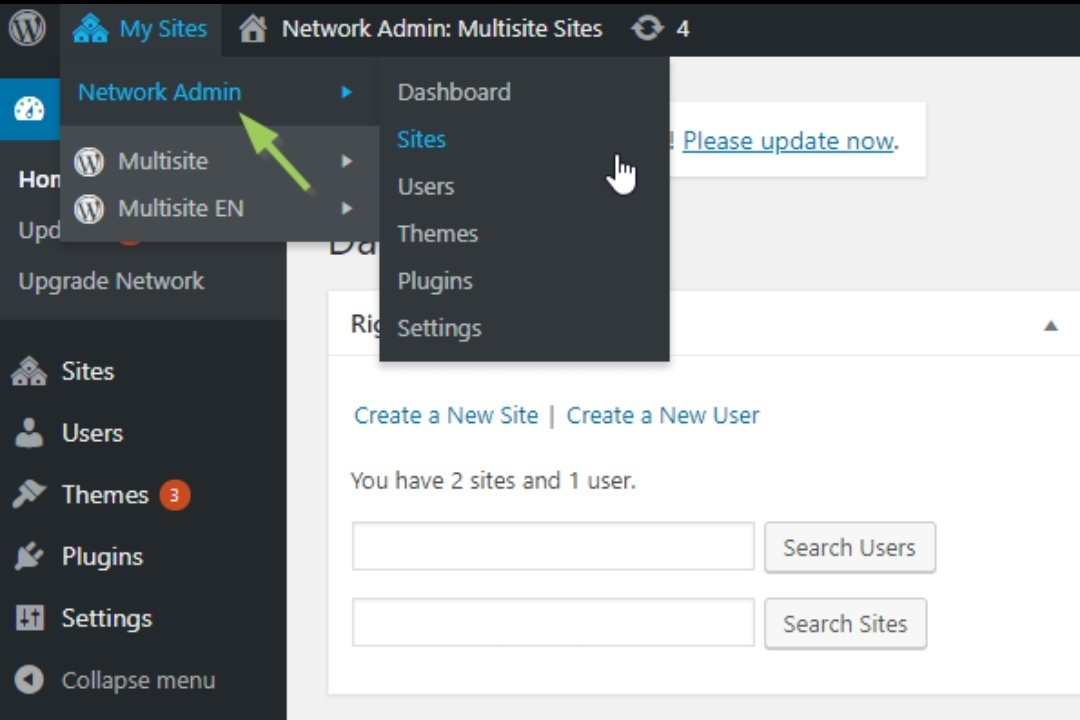The height and width of the screenshot is (720, 1080).
Task: Click the home icon beside Network Admin title
Action: click(x=253, y=29)
